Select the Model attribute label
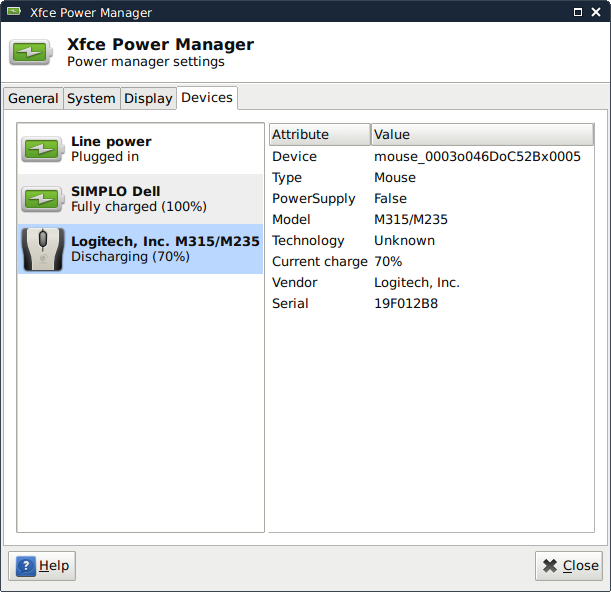Viewport: 611px width, 592px height. pos(291,220)
